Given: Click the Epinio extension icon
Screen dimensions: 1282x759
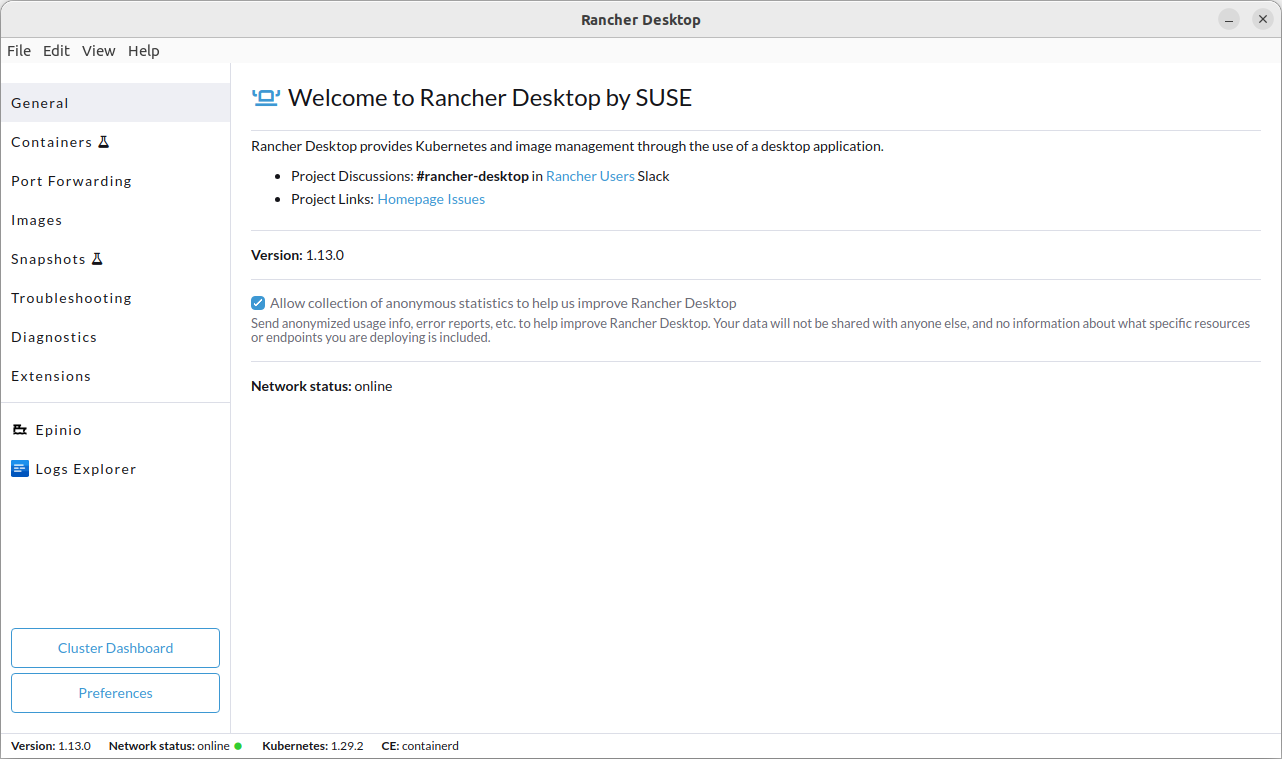Looking at the screenshot, I should click(20, 430).
